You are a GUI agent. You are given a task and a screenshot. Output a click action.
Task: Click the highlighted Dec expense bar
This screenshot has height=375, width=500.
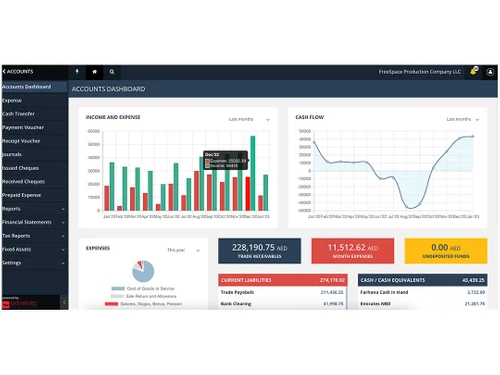coord(248,194)
